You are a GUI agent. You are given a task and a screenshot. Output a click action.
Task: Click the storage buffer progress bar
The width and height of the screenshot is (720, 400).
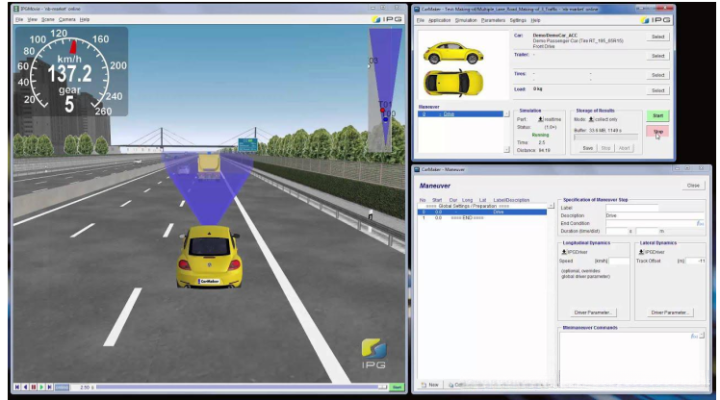pos(606,137)
